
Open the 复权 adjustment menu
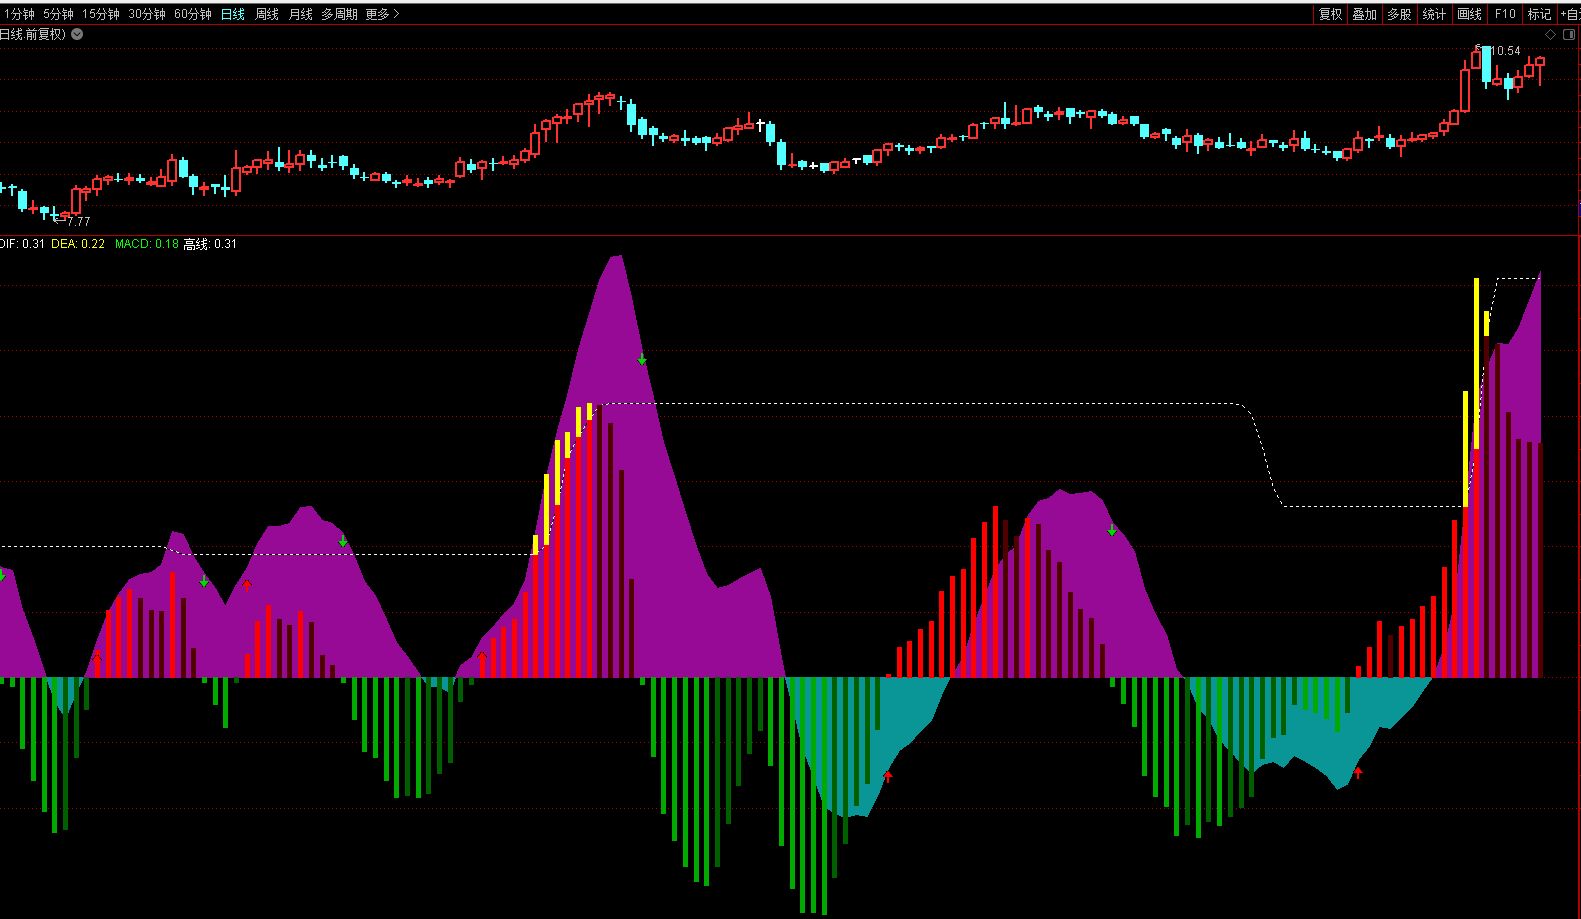tap(1330, 14)
